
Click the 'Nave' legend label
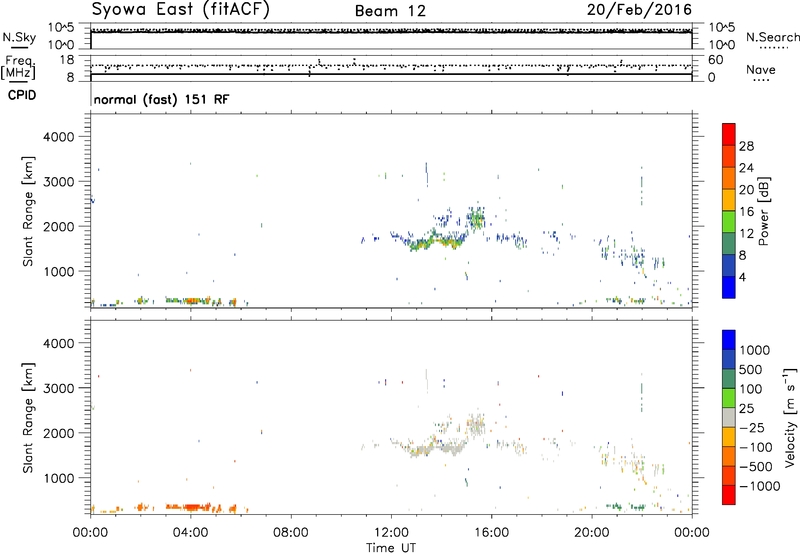761,70
